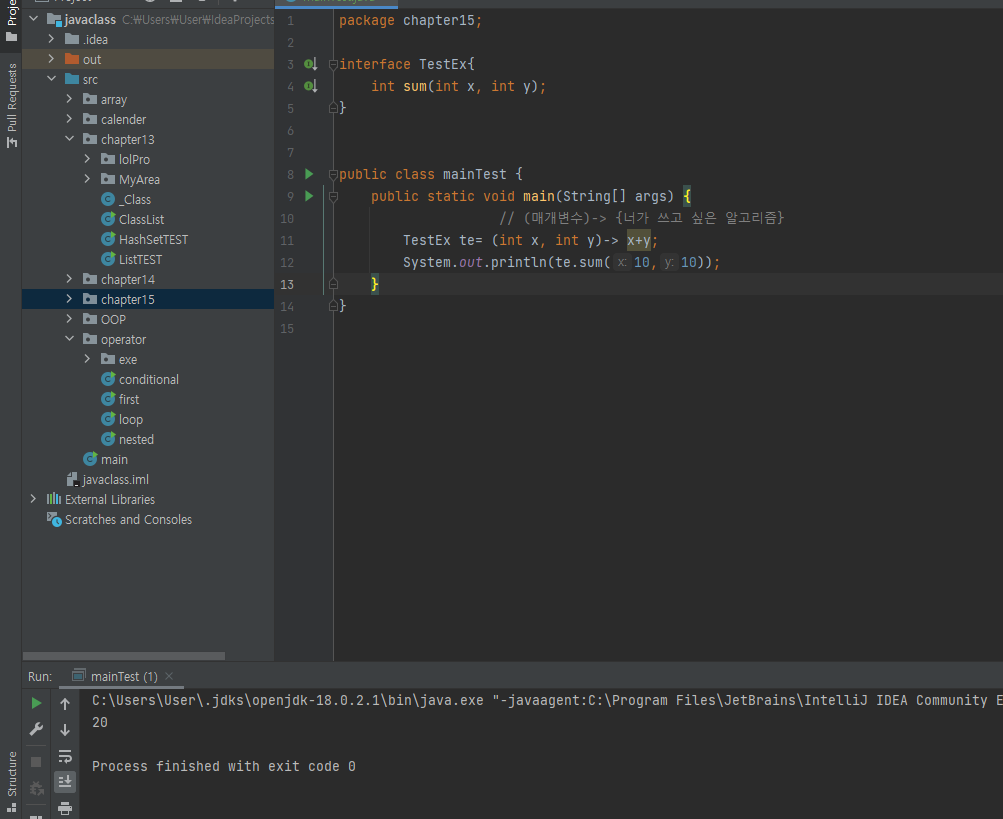
Task: Fold the TestEx interface block at line 3
Action: click(333, 64)
